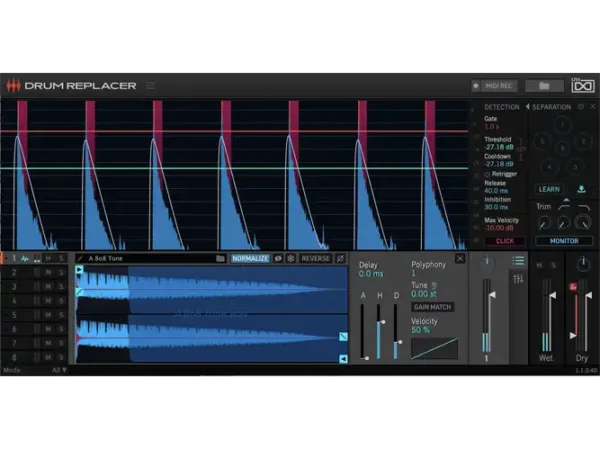Click the MIDI REC button

click(x=499, y=86)
